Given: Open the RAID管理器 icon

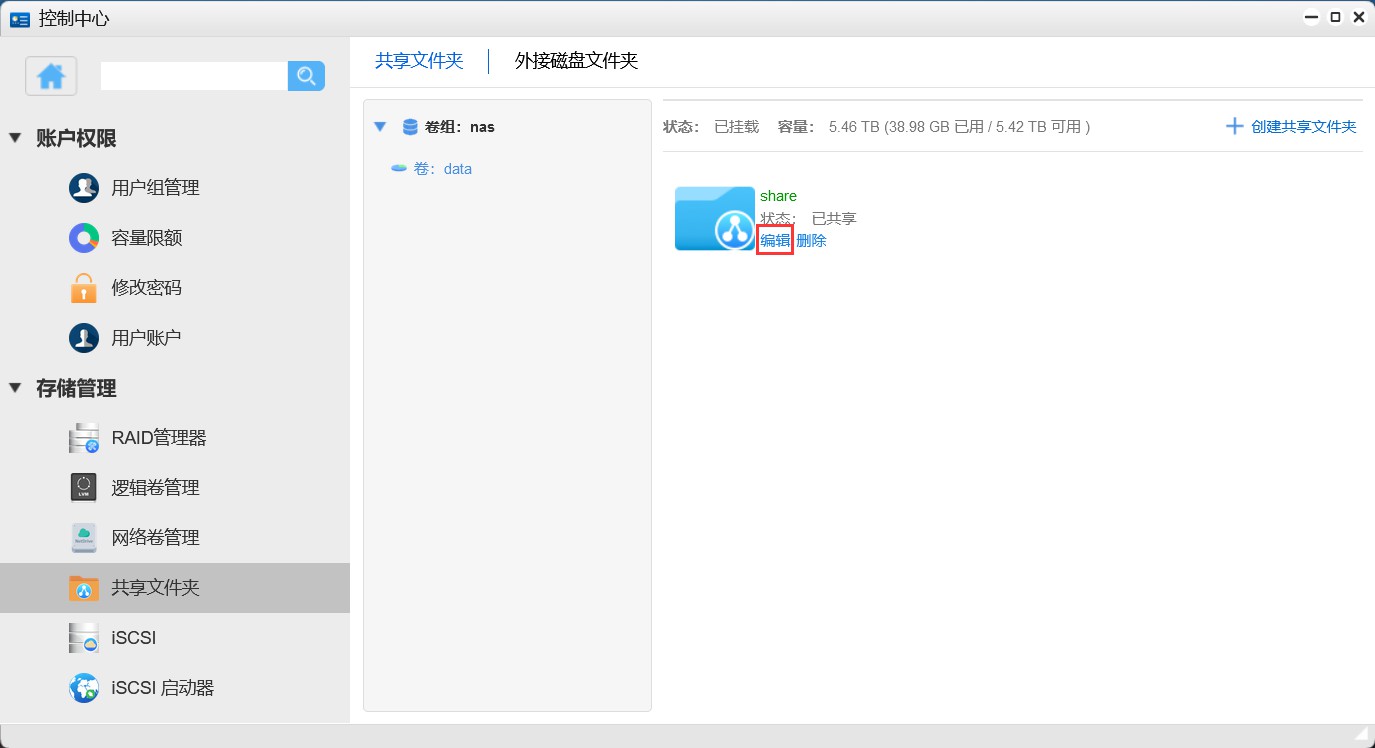Looking at the screenshot, I should (x=84, y=438).
